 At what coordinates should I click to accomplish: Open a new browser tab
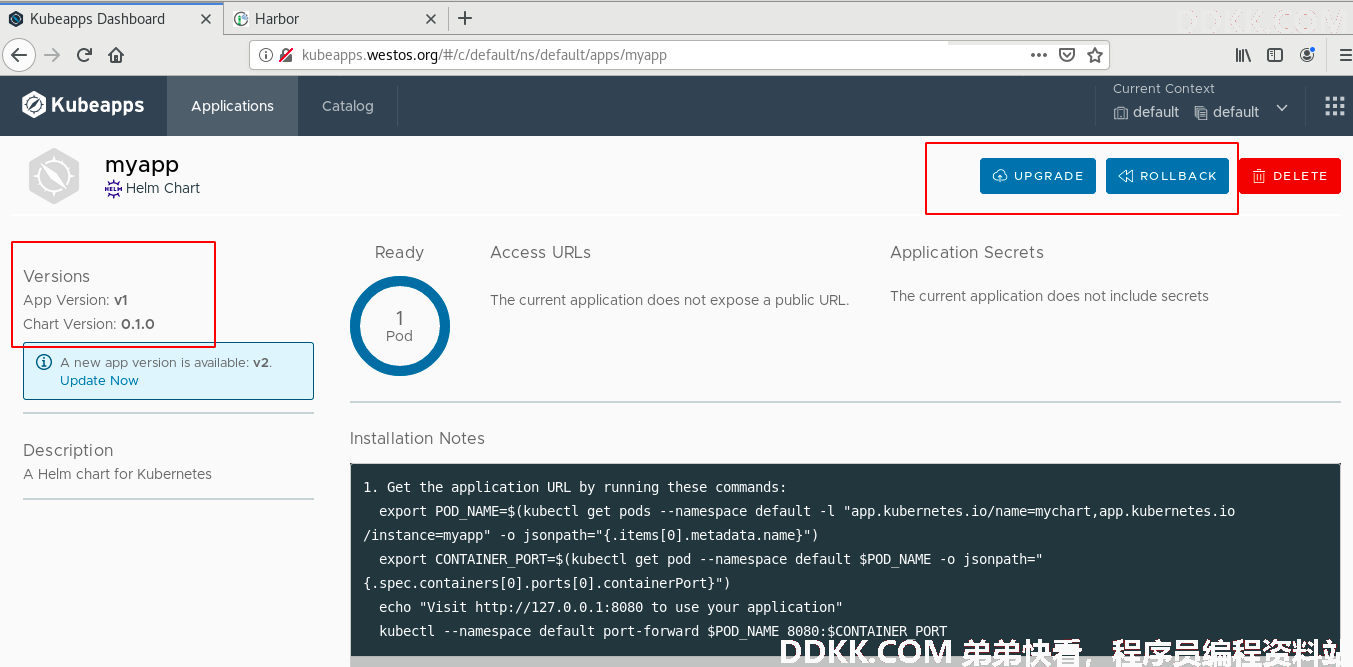(465, 18)
